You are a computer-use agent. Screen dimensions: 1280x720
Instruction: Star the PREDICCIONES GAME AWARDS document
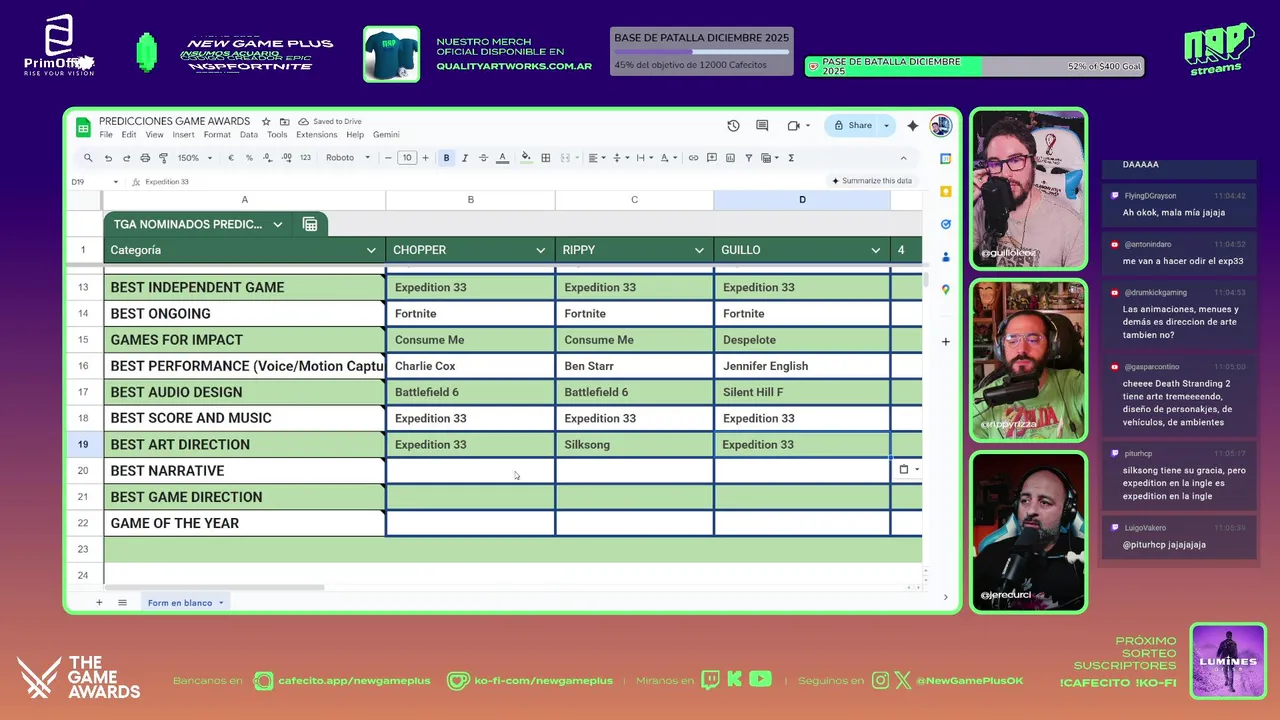pos(267,121)
